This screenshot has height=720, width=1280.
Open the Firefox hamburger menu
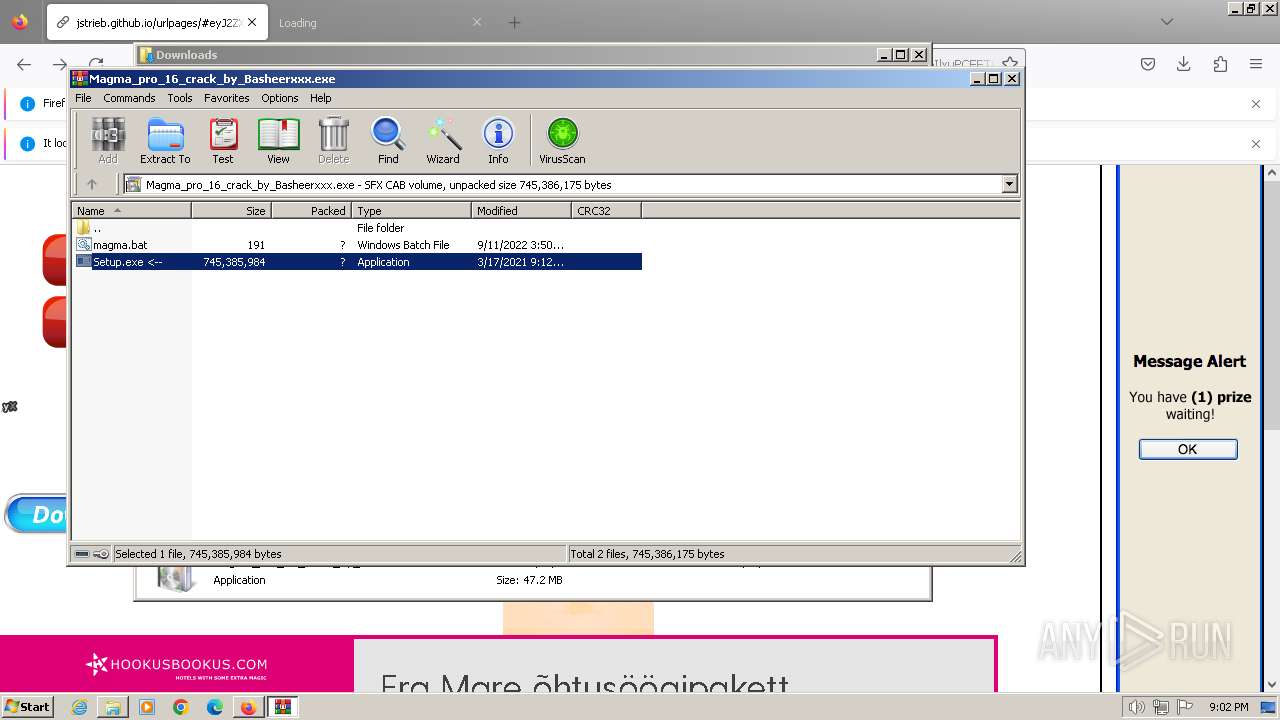pyautogui.click(x=1256, y=64)
